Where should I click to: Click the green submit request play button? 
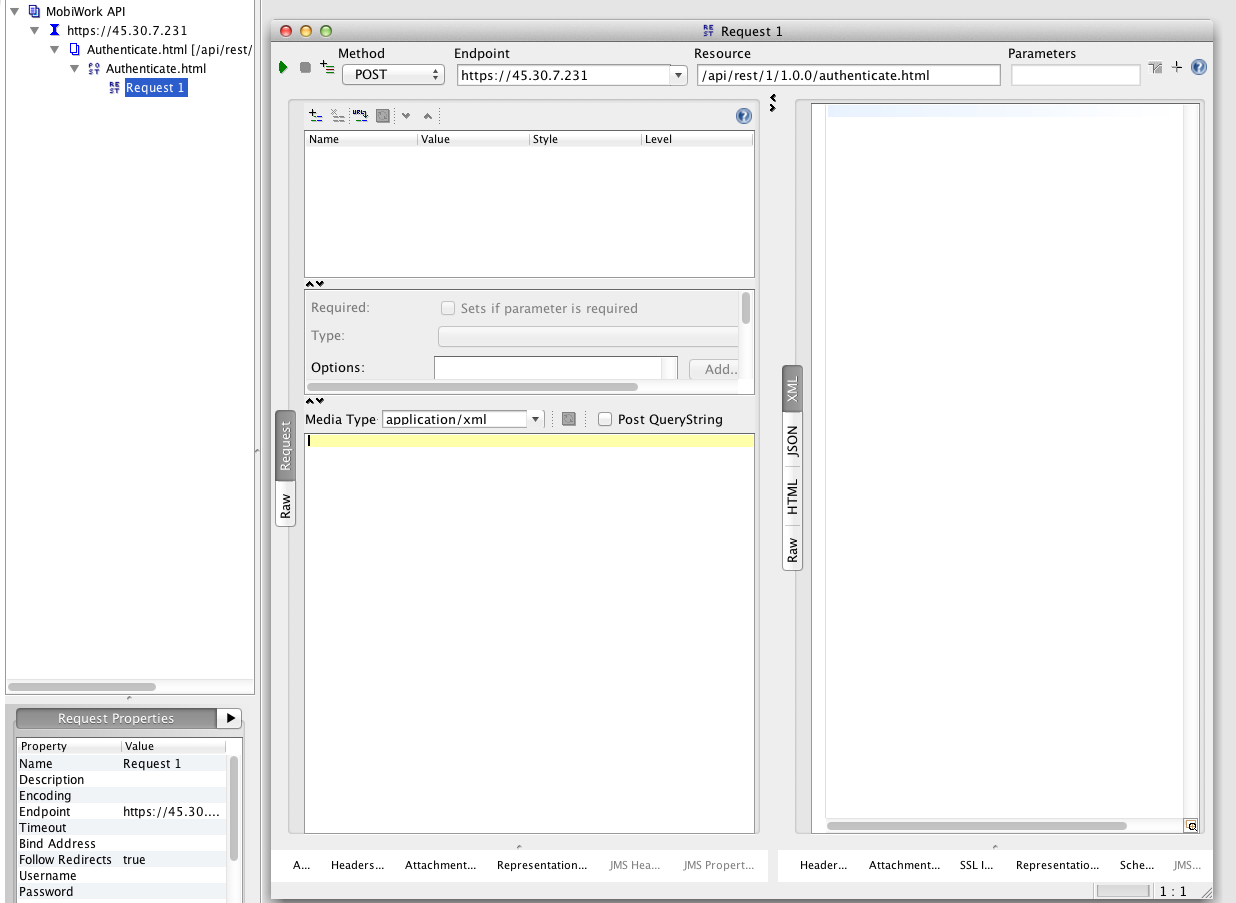coord(283,68)
